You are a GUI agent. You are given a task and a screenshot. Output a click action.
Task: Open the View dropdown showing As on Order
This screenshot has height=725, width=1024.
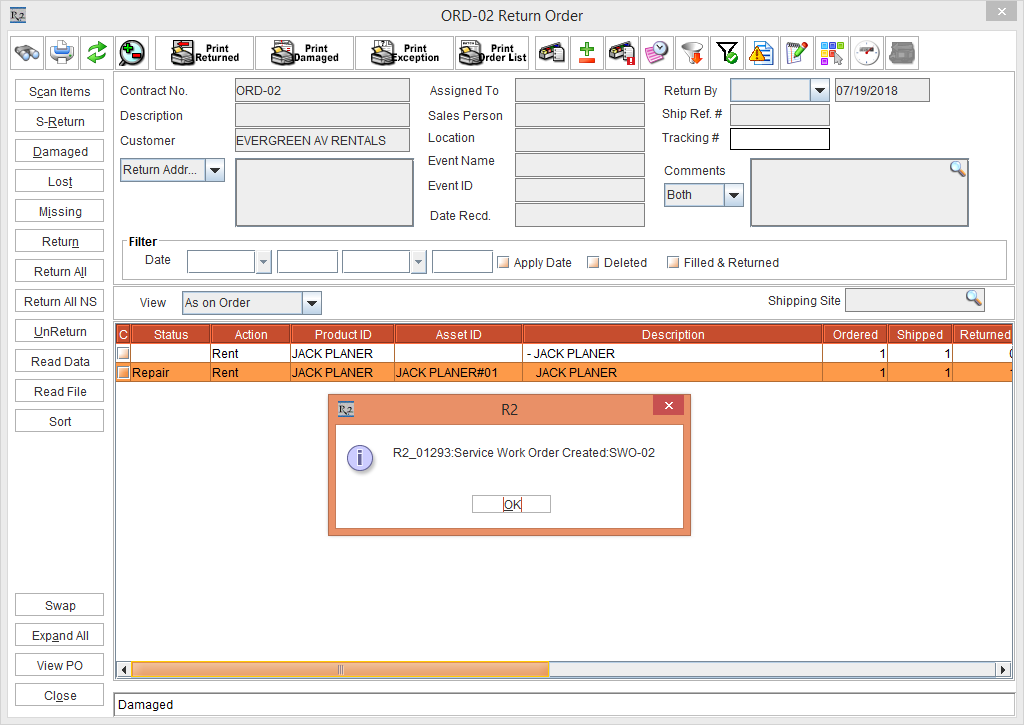pyautogui.click(x=311, y=302)
